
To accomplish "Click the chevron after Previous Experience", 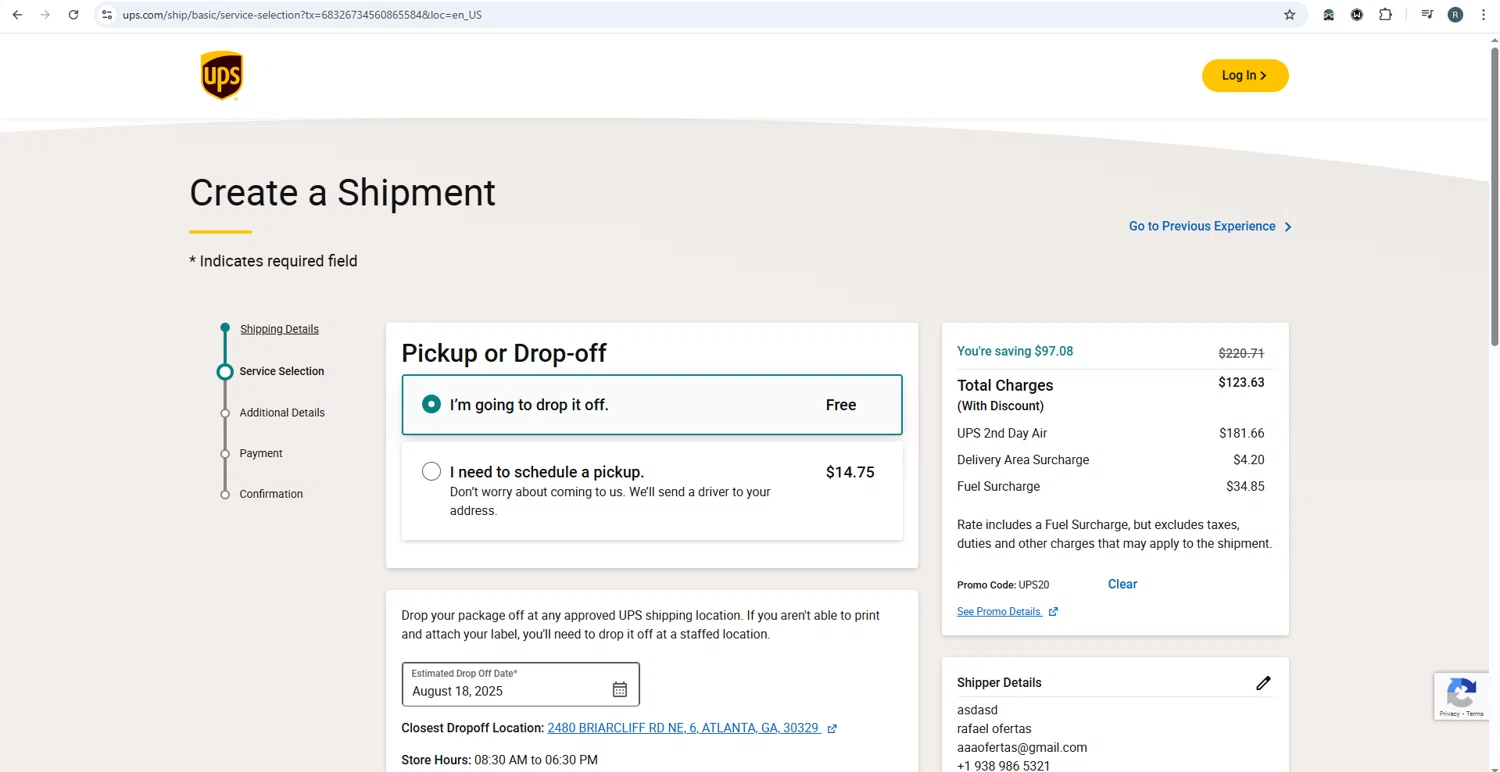I will click(x=1288, y=227).
